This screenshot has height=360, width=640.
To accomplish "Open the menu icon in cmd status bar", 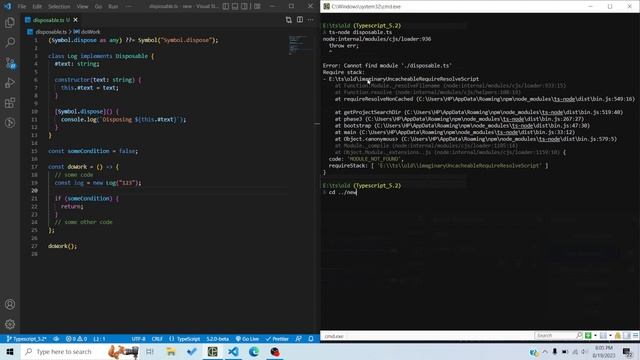I will pos(636,336).
